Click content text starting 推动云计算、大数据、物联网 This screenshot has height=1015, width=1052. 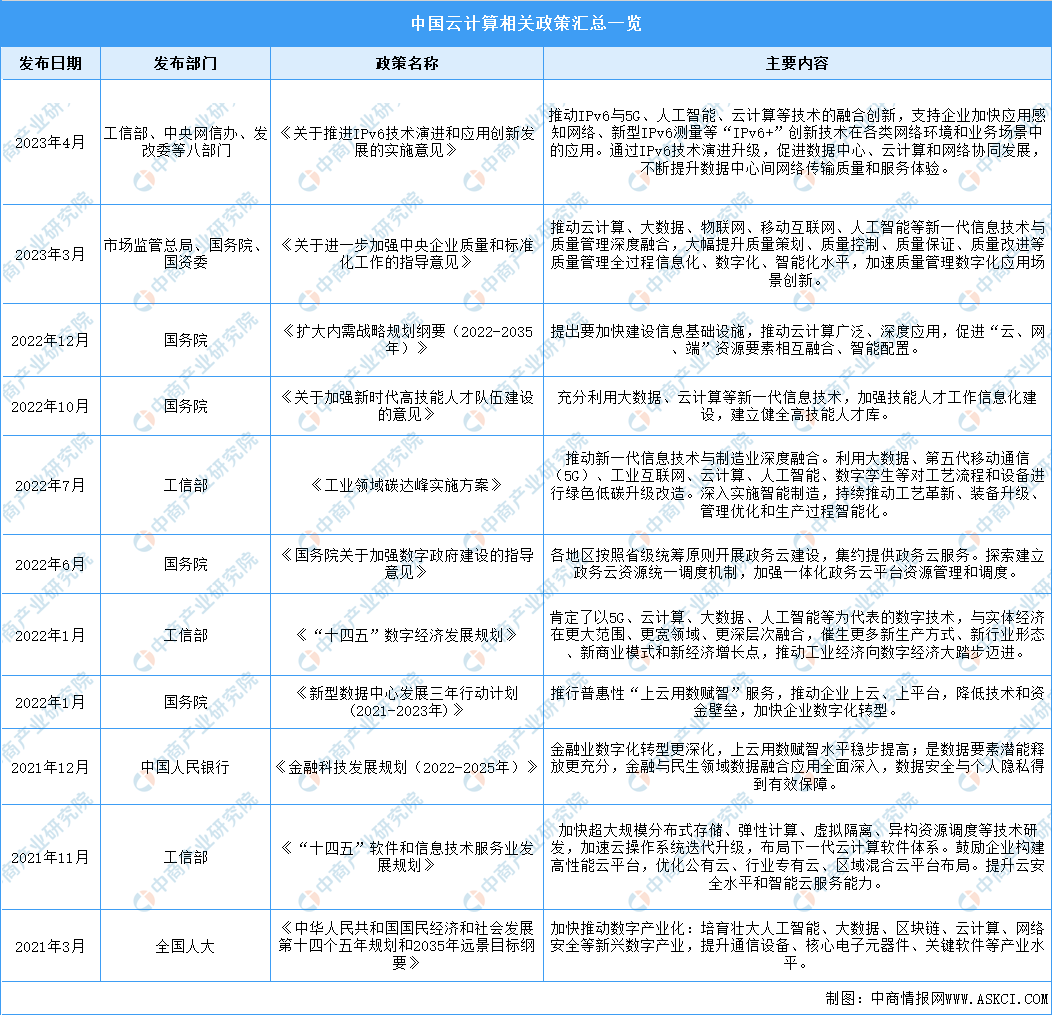pyautogui.click(x=797, y=254)
